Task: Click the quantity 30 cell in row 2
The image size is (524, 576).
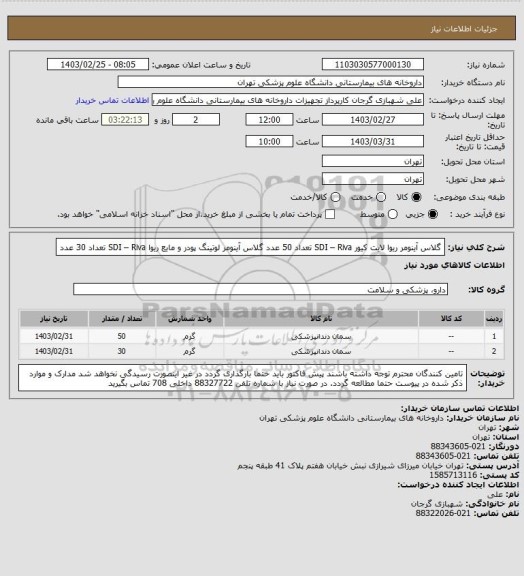Action: tap(122, 351)
